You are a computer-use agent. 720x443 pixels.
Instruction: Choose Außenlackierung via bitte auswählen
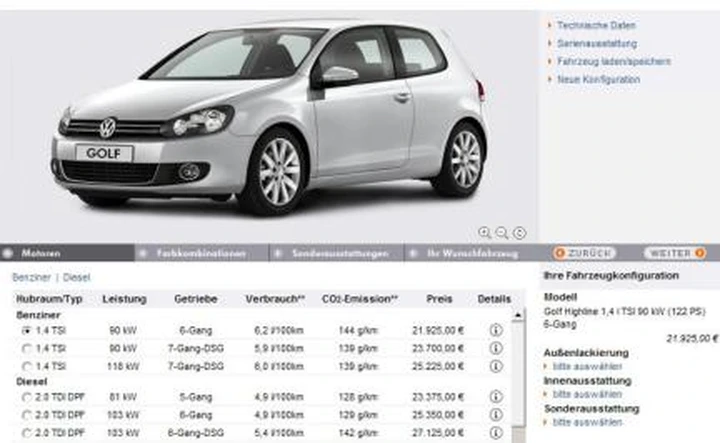[587, 366]
